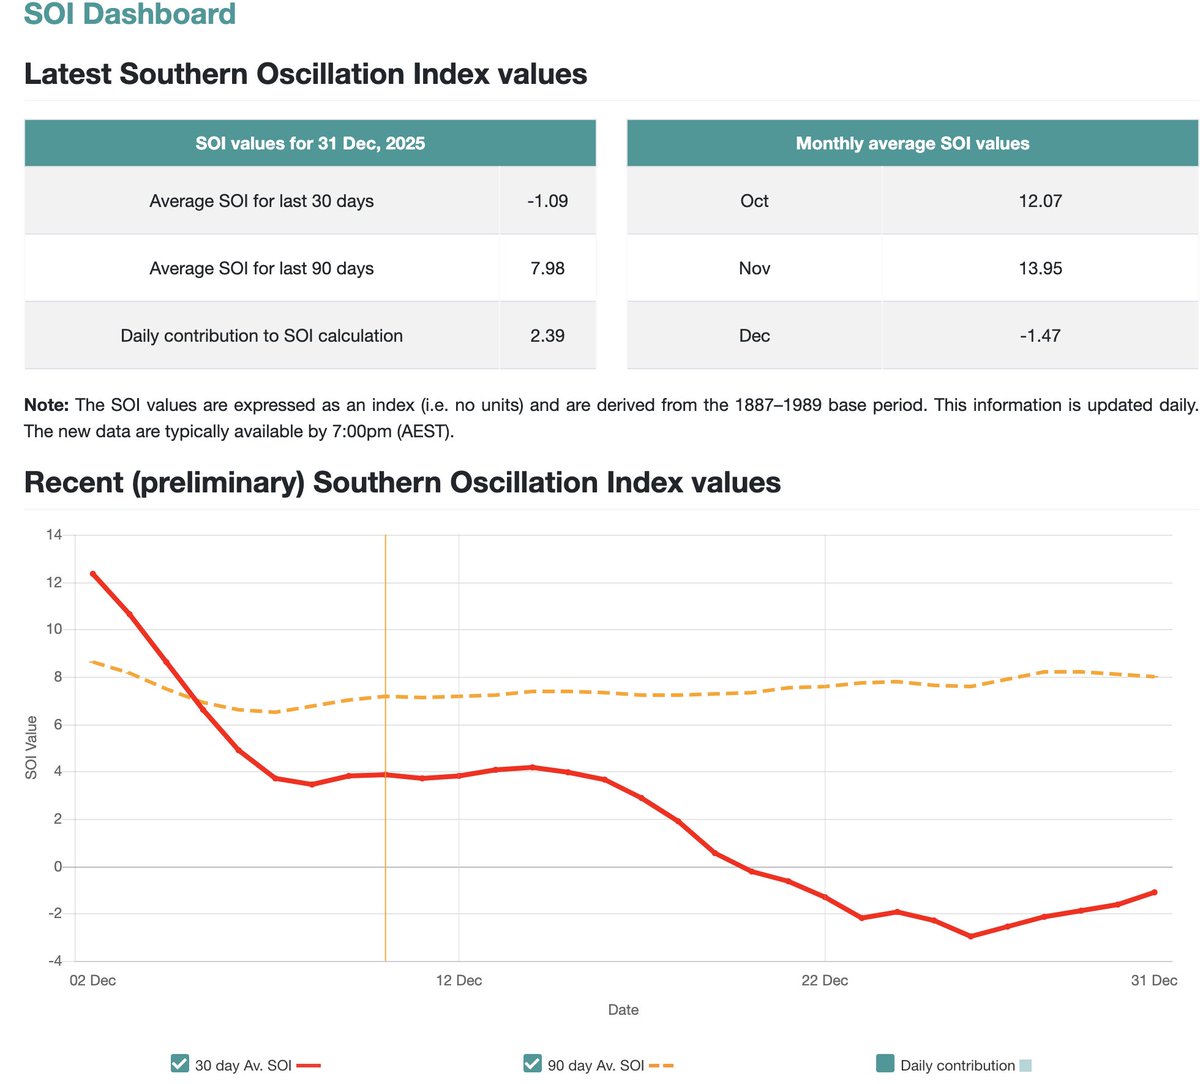Enable the Daily contribution checkbox
The image size is (1200, 1084).
click(885, 1063)
